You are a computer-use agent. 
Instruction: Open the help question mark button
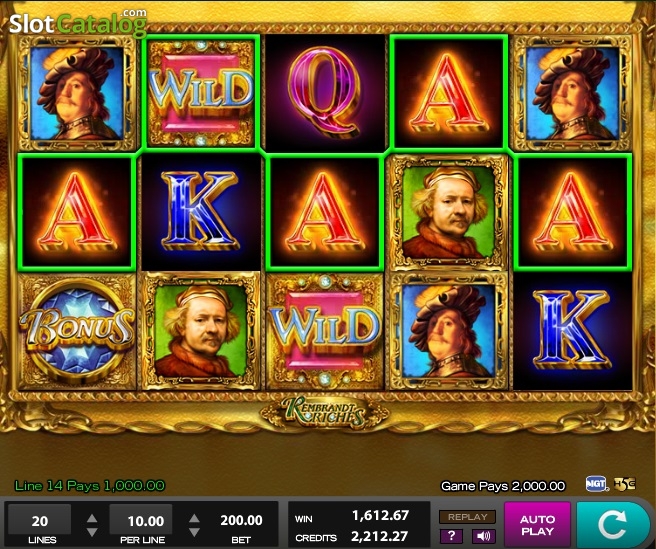coord(451,536)
